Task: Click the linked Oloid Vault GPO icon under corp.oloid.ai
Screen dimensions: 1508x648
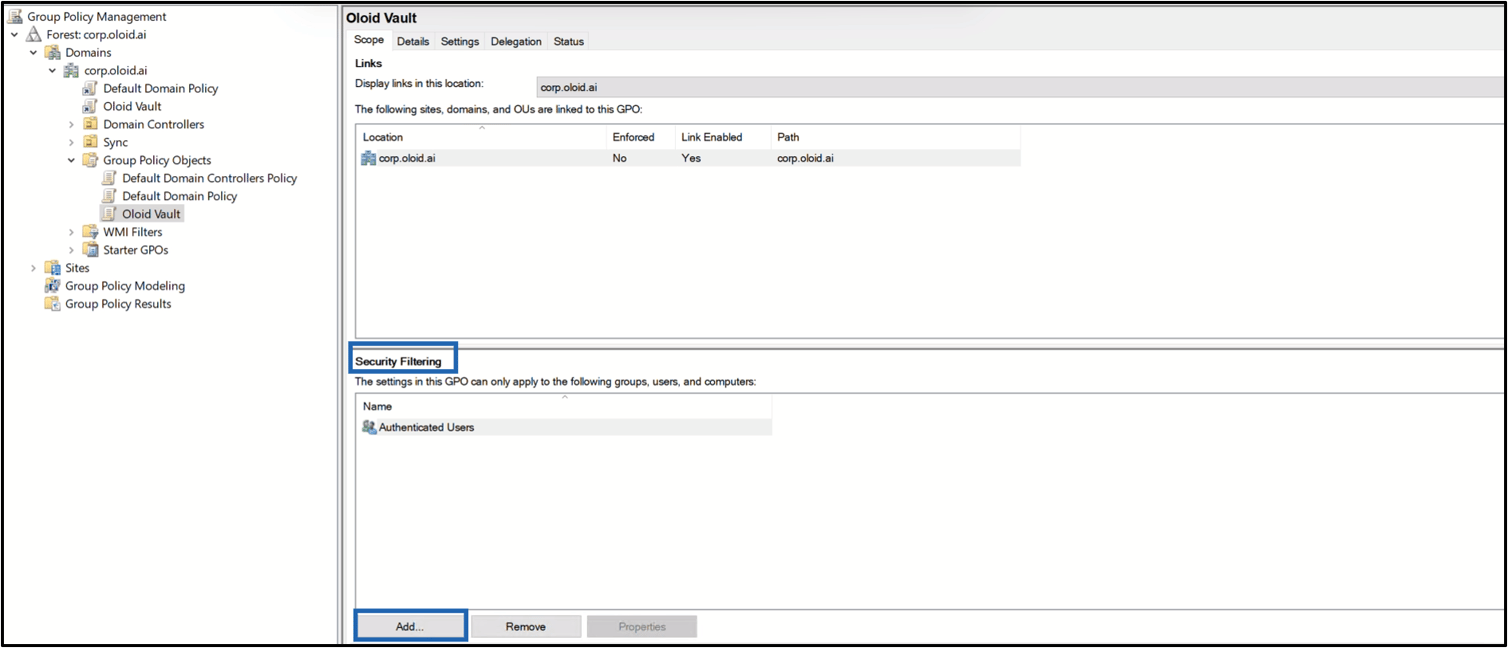Action: (x=91, y=106)
